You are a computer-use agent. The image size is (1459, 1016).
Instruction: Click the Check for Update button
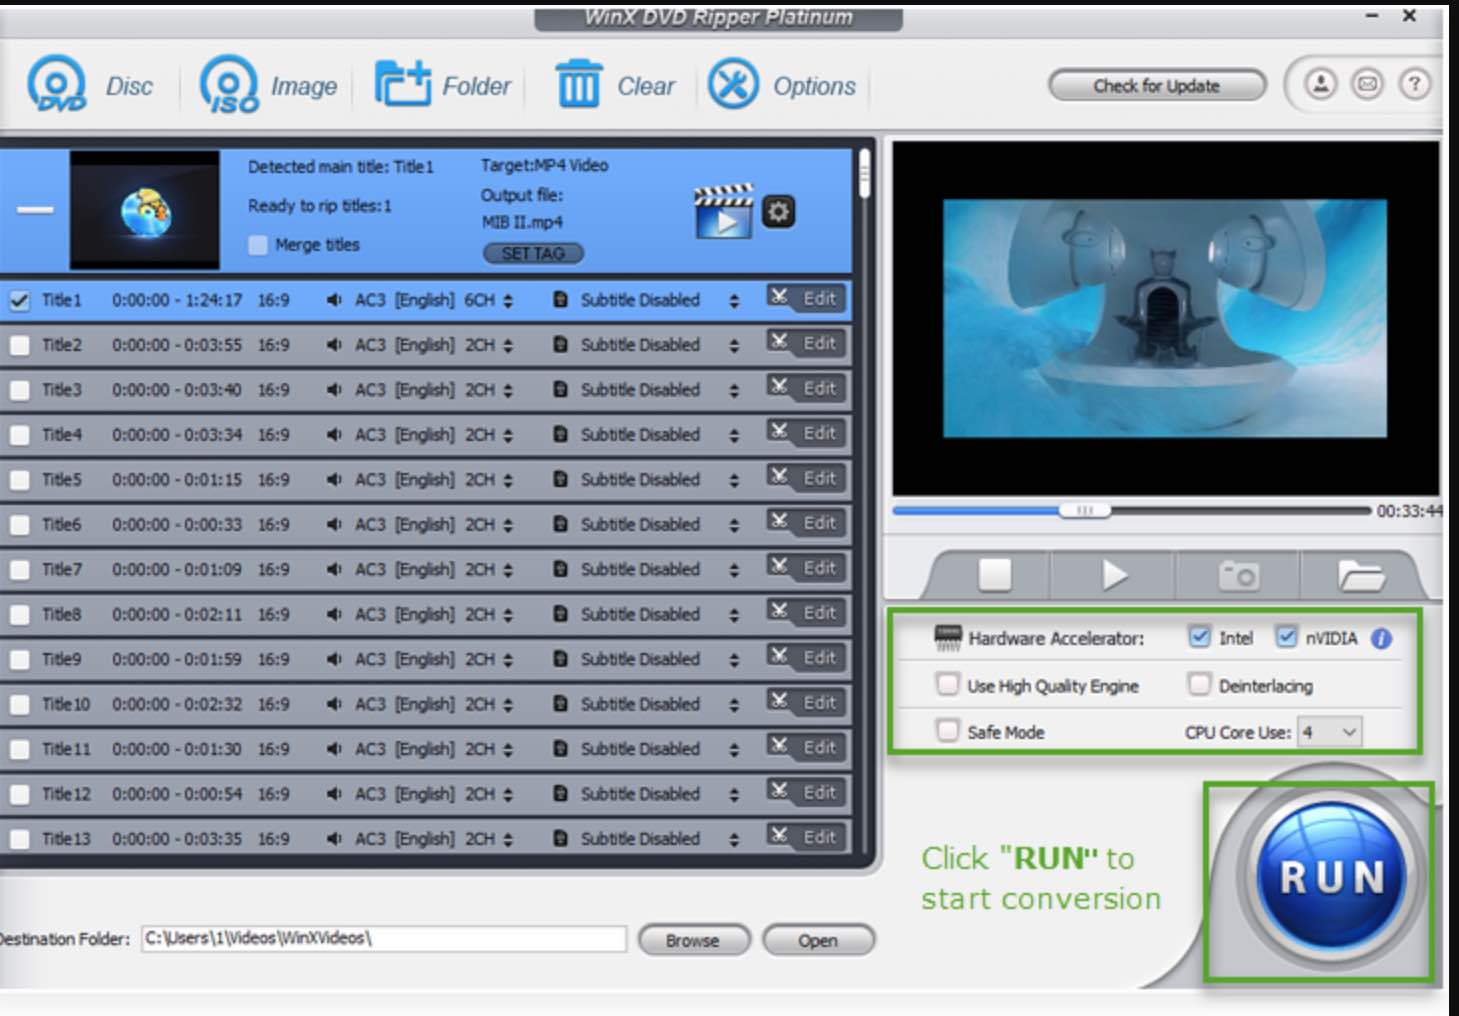click(1157, 86)
